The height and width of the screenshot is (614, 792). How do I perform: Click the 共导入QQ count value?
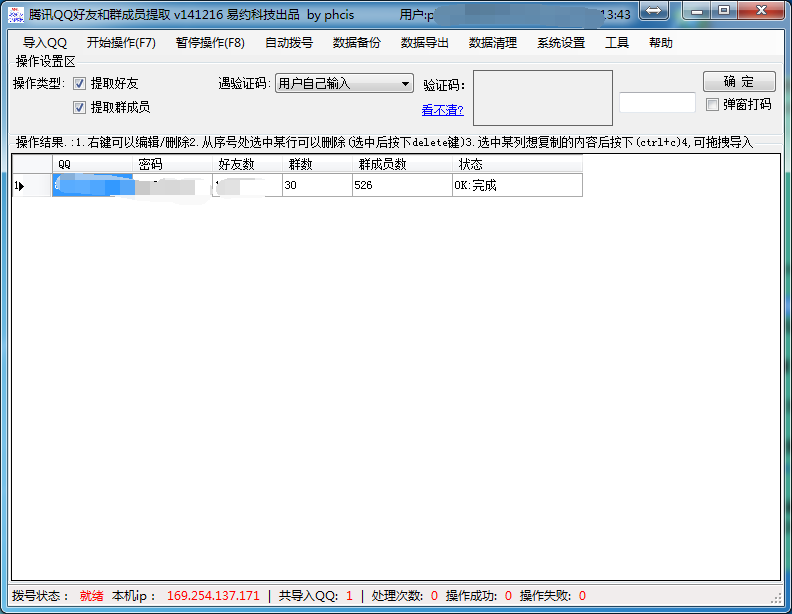pos(349,596)
